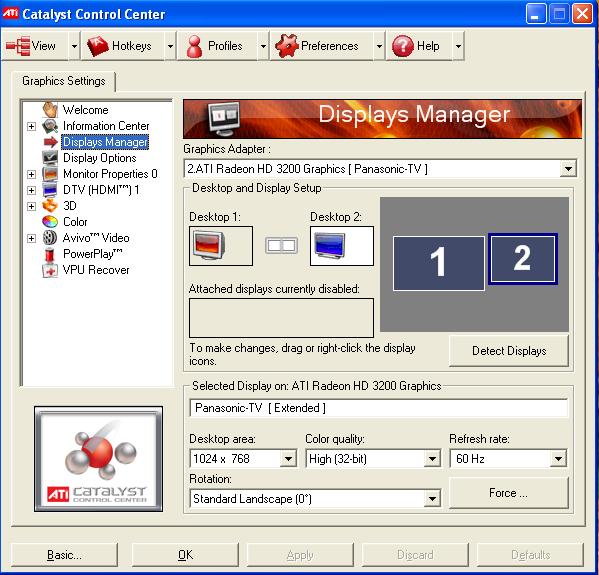Click the attached displays currently disabled box
Image resolution: width=599 pixels, height=575 pixels.
pyautogui.click(x=281, y=317)
